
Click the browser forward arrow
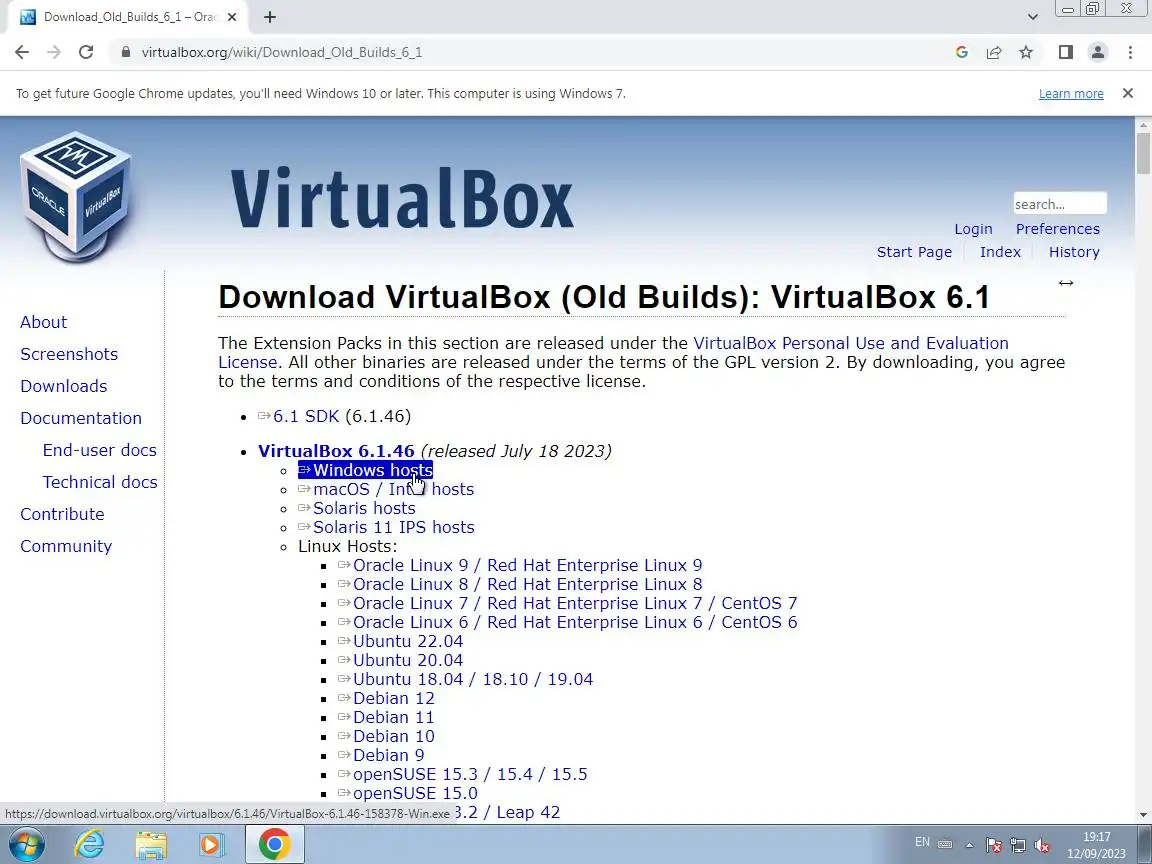(x=54, y=52)
